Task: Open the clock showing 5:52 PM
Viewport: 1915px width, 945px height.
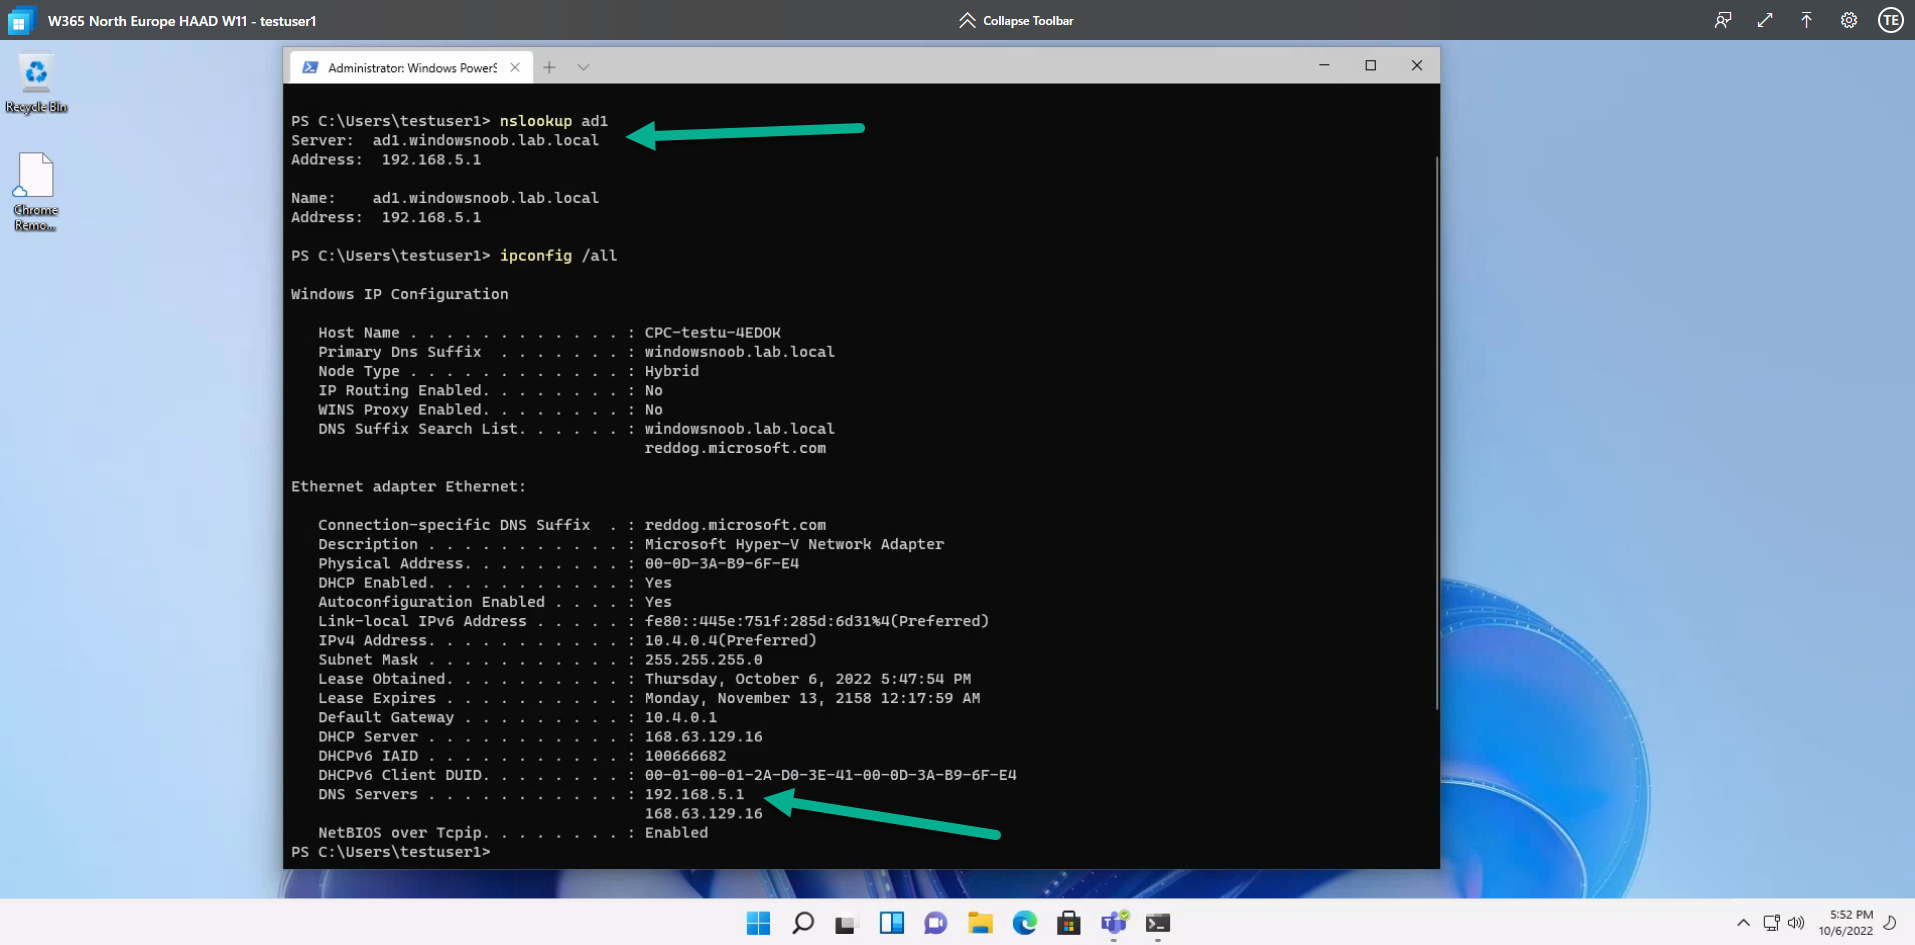Action: (x=1846, y=923)
